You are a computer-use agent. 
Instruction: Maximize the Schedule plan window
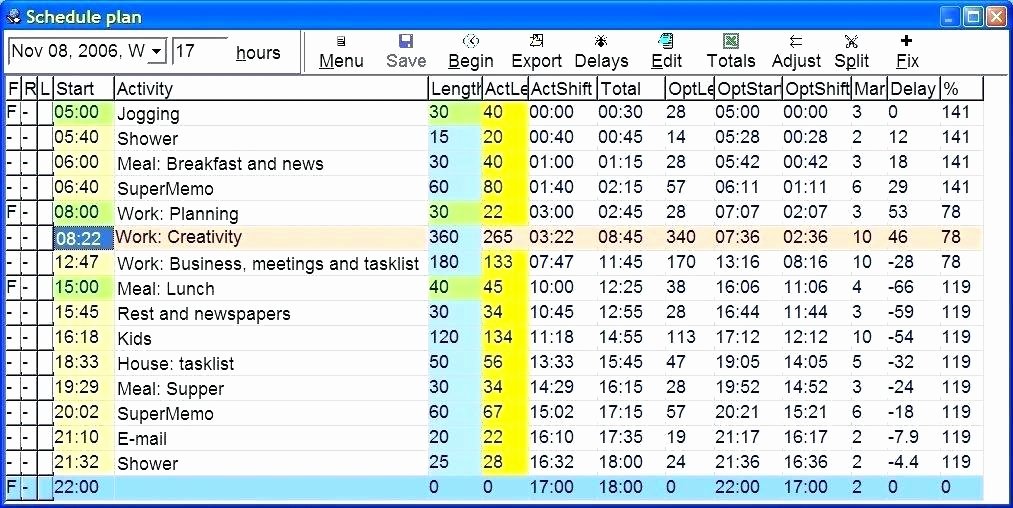[973, 16]
